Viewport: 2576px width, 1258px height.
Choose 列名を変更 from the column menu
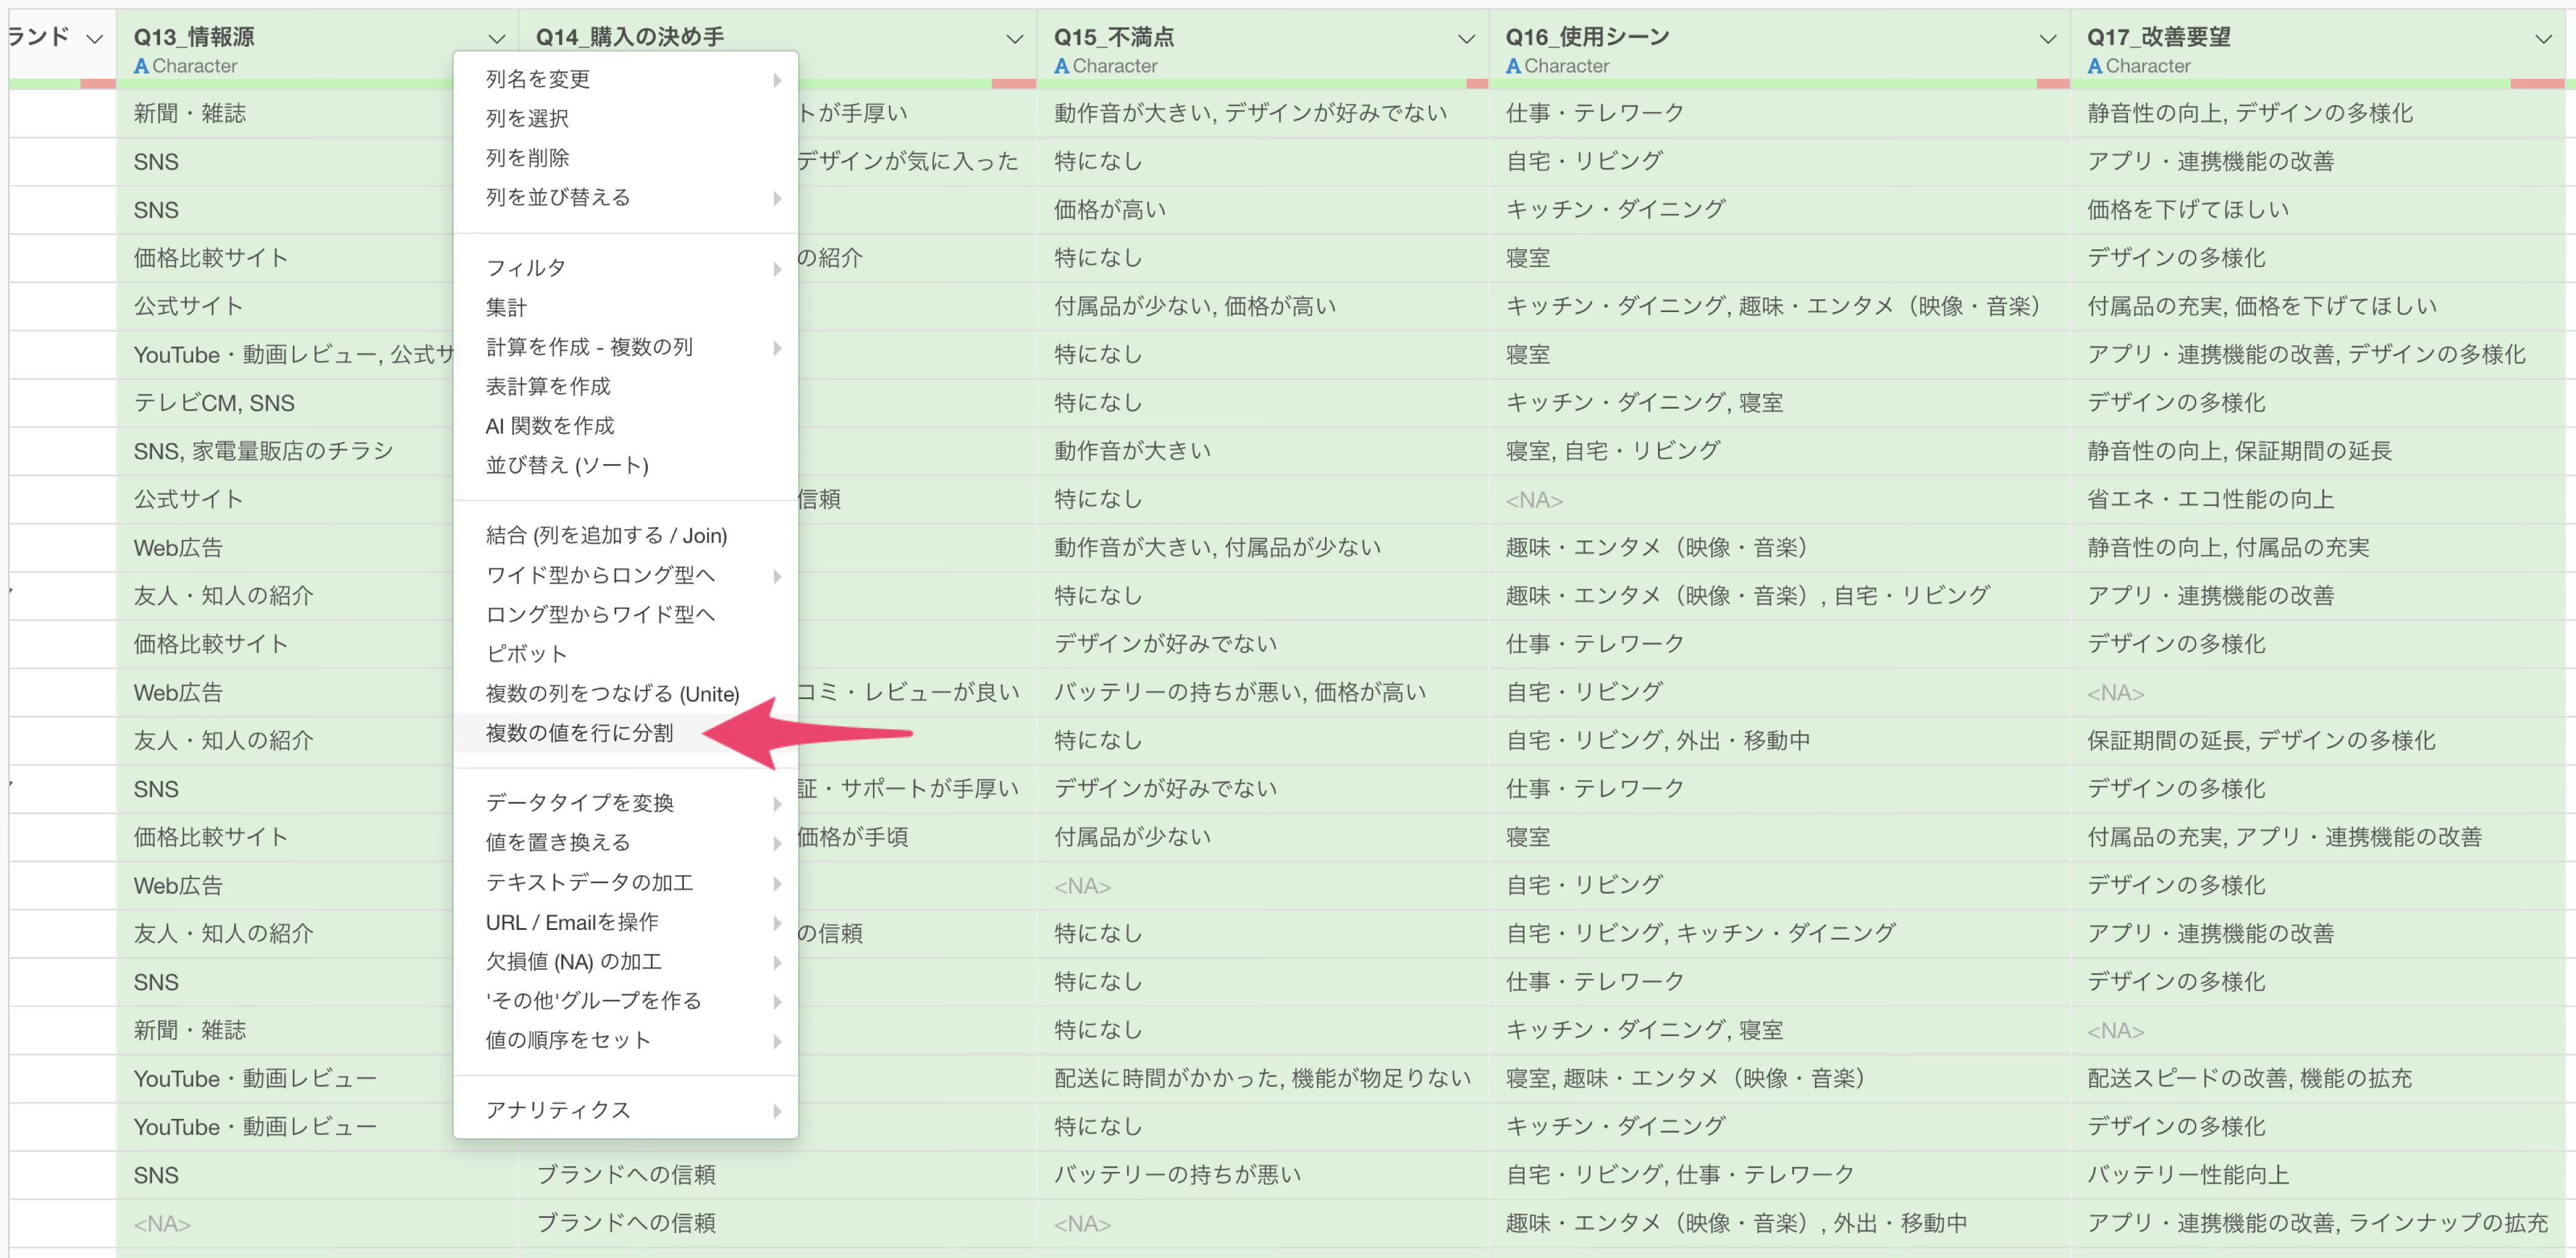pos(626,79)
